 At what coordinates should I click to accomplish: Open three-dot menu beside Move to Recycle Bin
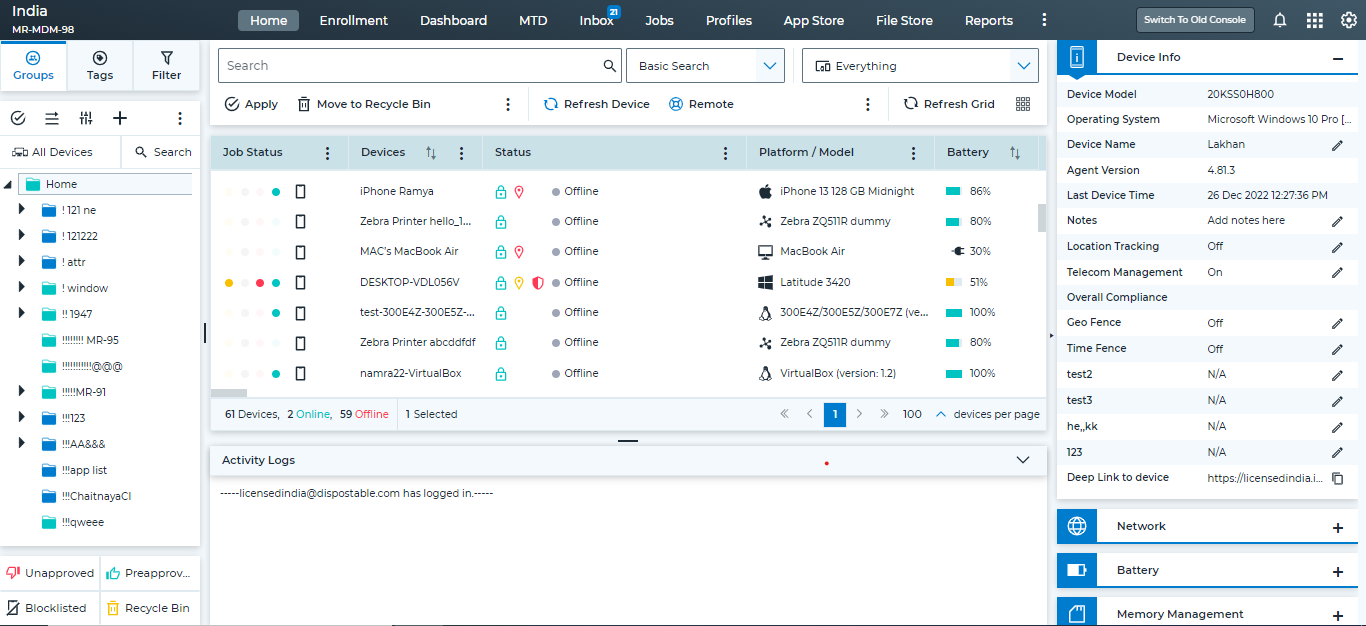click(x=508, y=104)
